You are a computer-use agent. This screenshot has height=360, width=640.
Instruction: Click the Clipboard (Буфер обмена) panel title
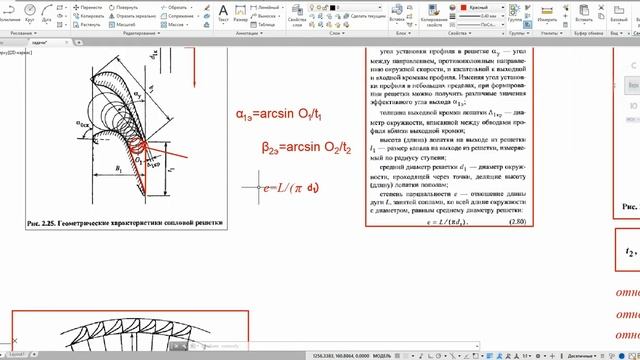click(588, 33)
